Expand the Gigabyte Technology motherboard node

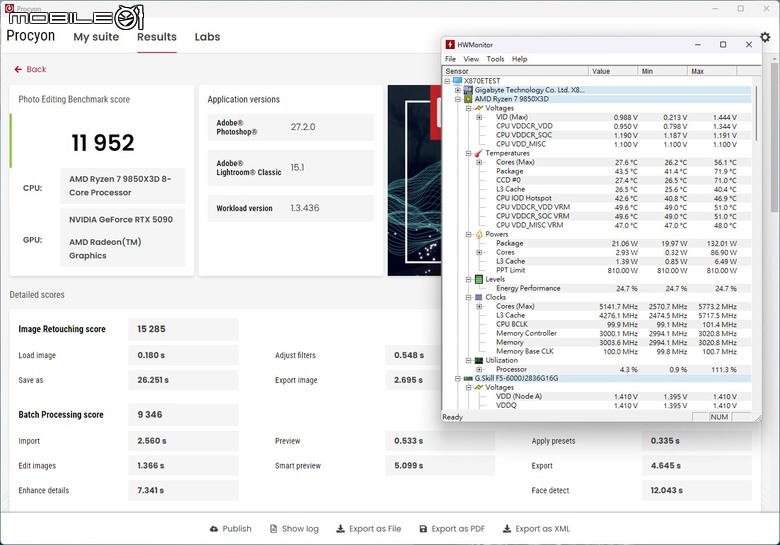(x=458, y=90)
